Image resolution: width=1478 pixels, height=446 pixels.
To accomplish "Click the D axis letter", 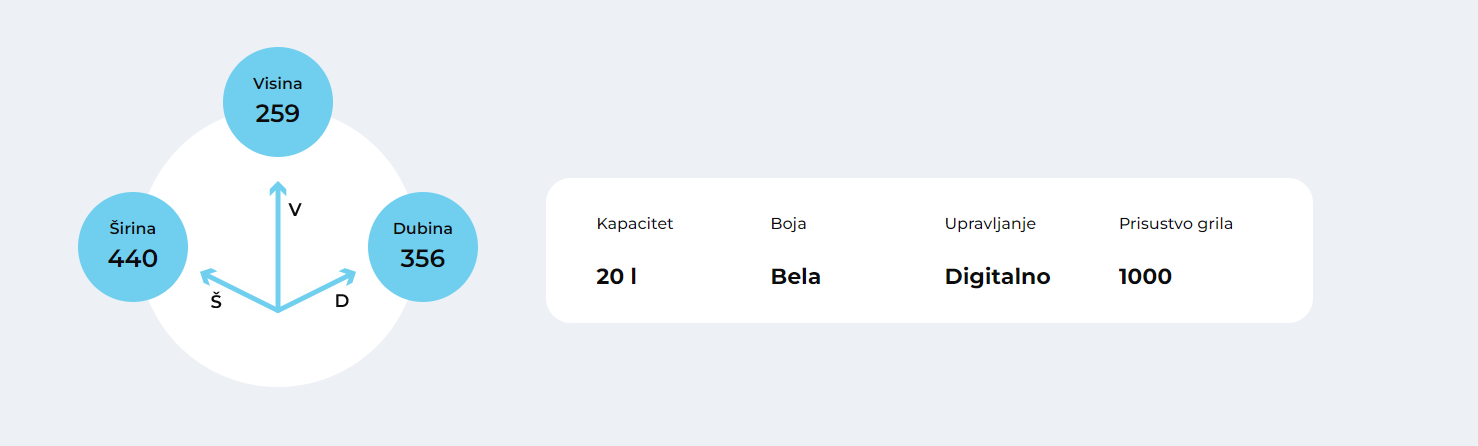I will 342,301.
